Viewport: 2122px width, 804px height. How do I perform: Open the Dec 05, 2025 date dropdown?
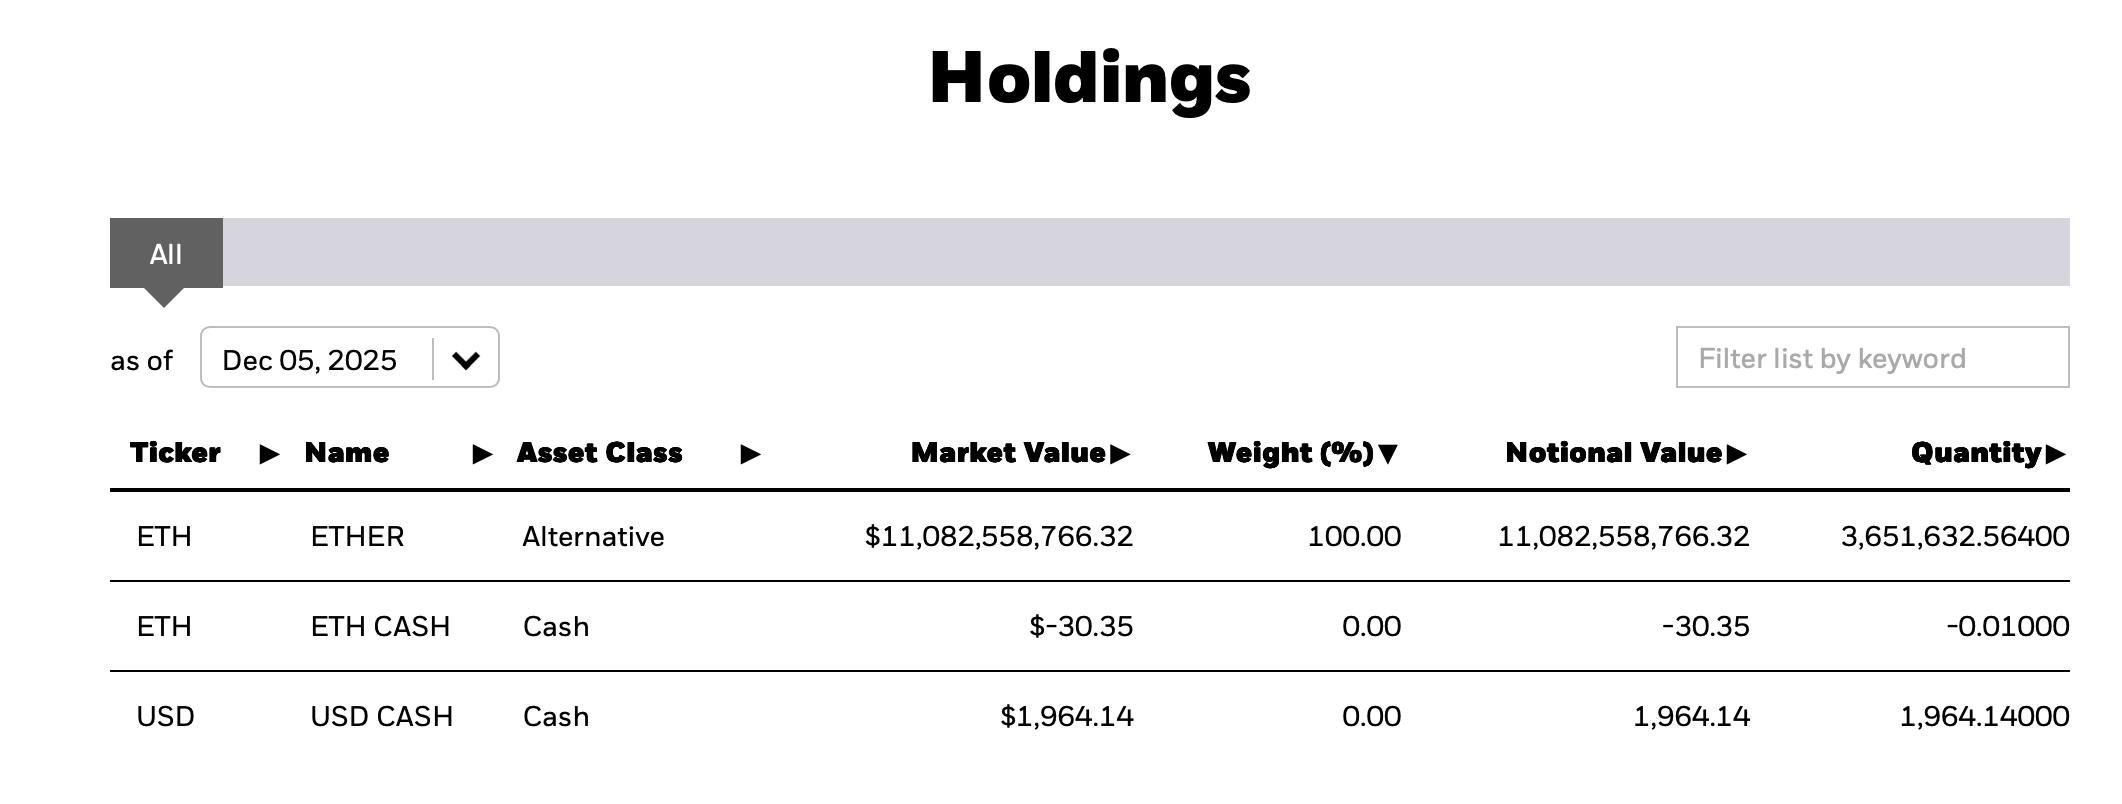click(350, 358)
